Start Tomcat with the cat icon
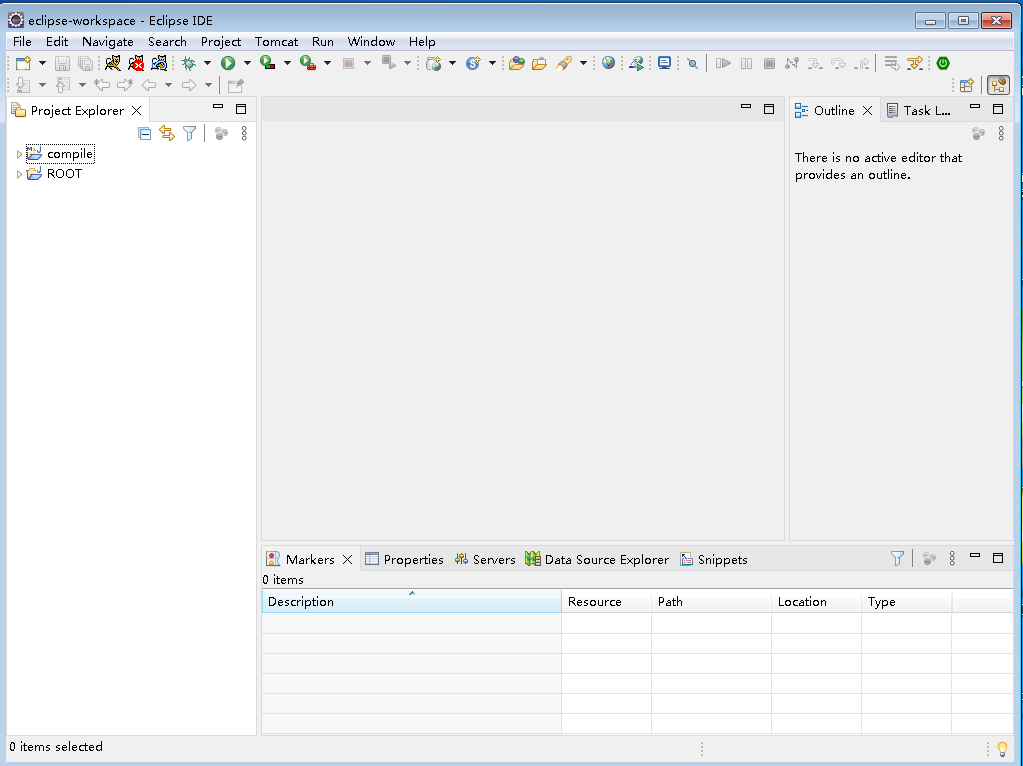 pos(113,63)
